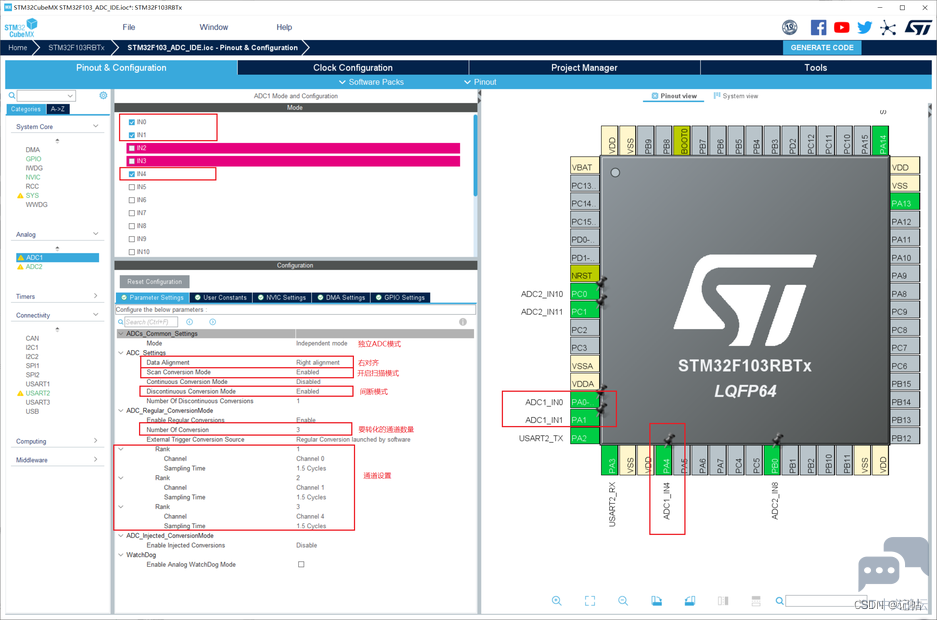This screenshot has height=620, width=937.
Task: Enable the IN5 channel checkbox
Action: pos(132,187)
